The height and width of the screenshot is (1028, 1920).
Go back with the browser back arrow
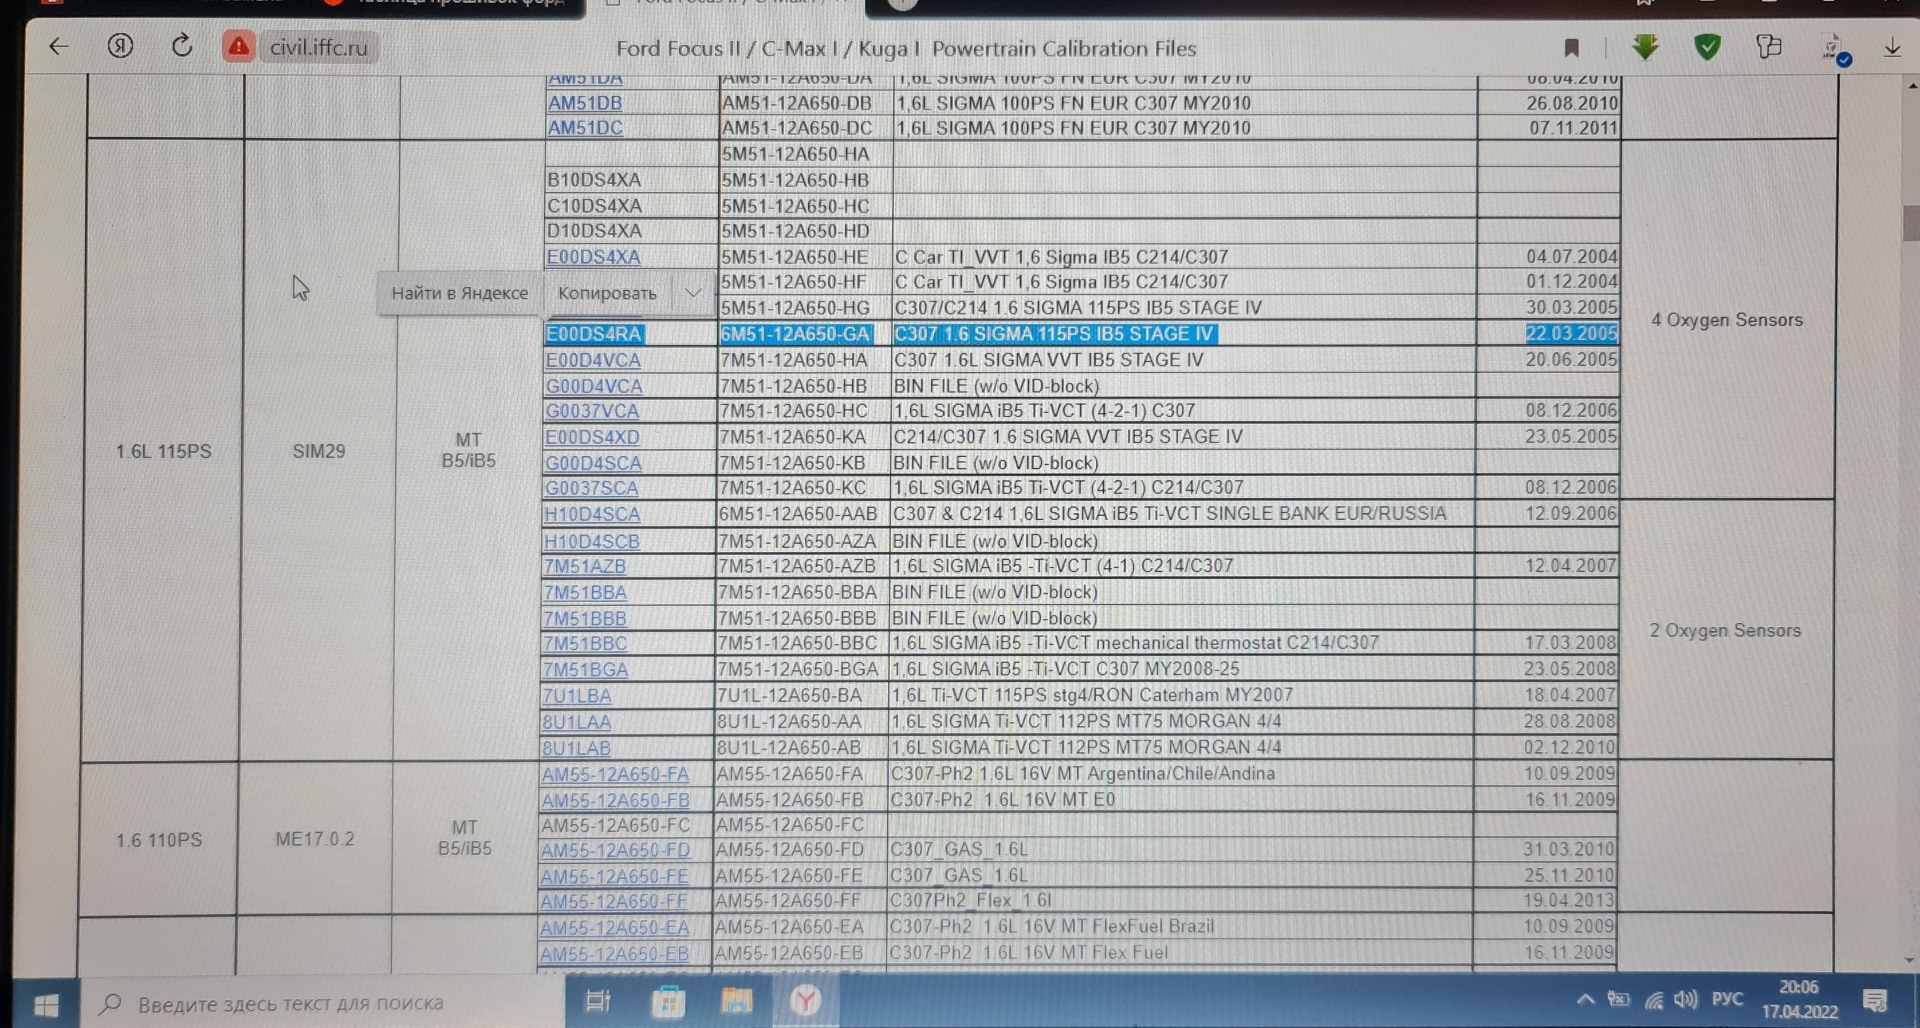59,47
